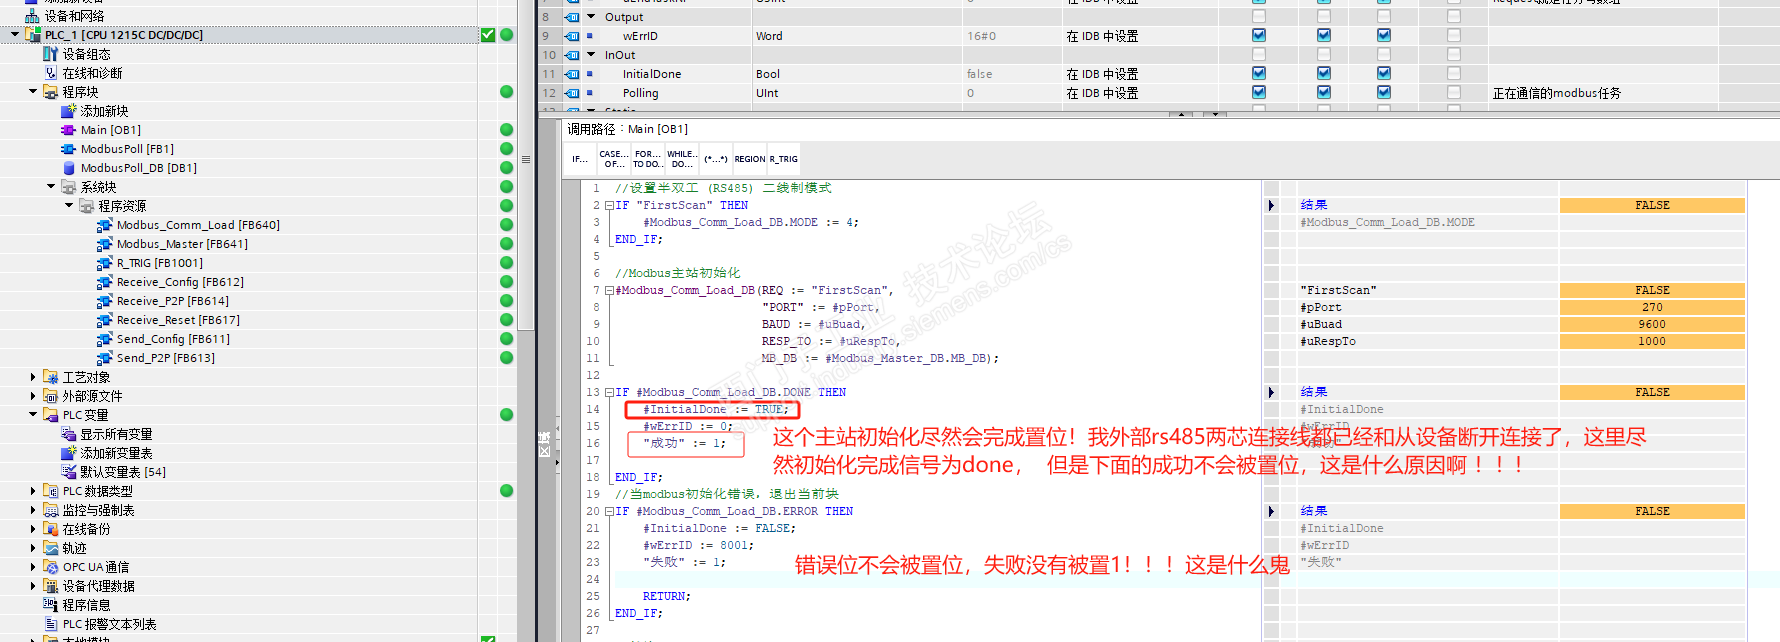Toggle third checkbox in the wErrID row
The height and width of the screenshot is (642, 1780).
click(x=1384, y=35)
